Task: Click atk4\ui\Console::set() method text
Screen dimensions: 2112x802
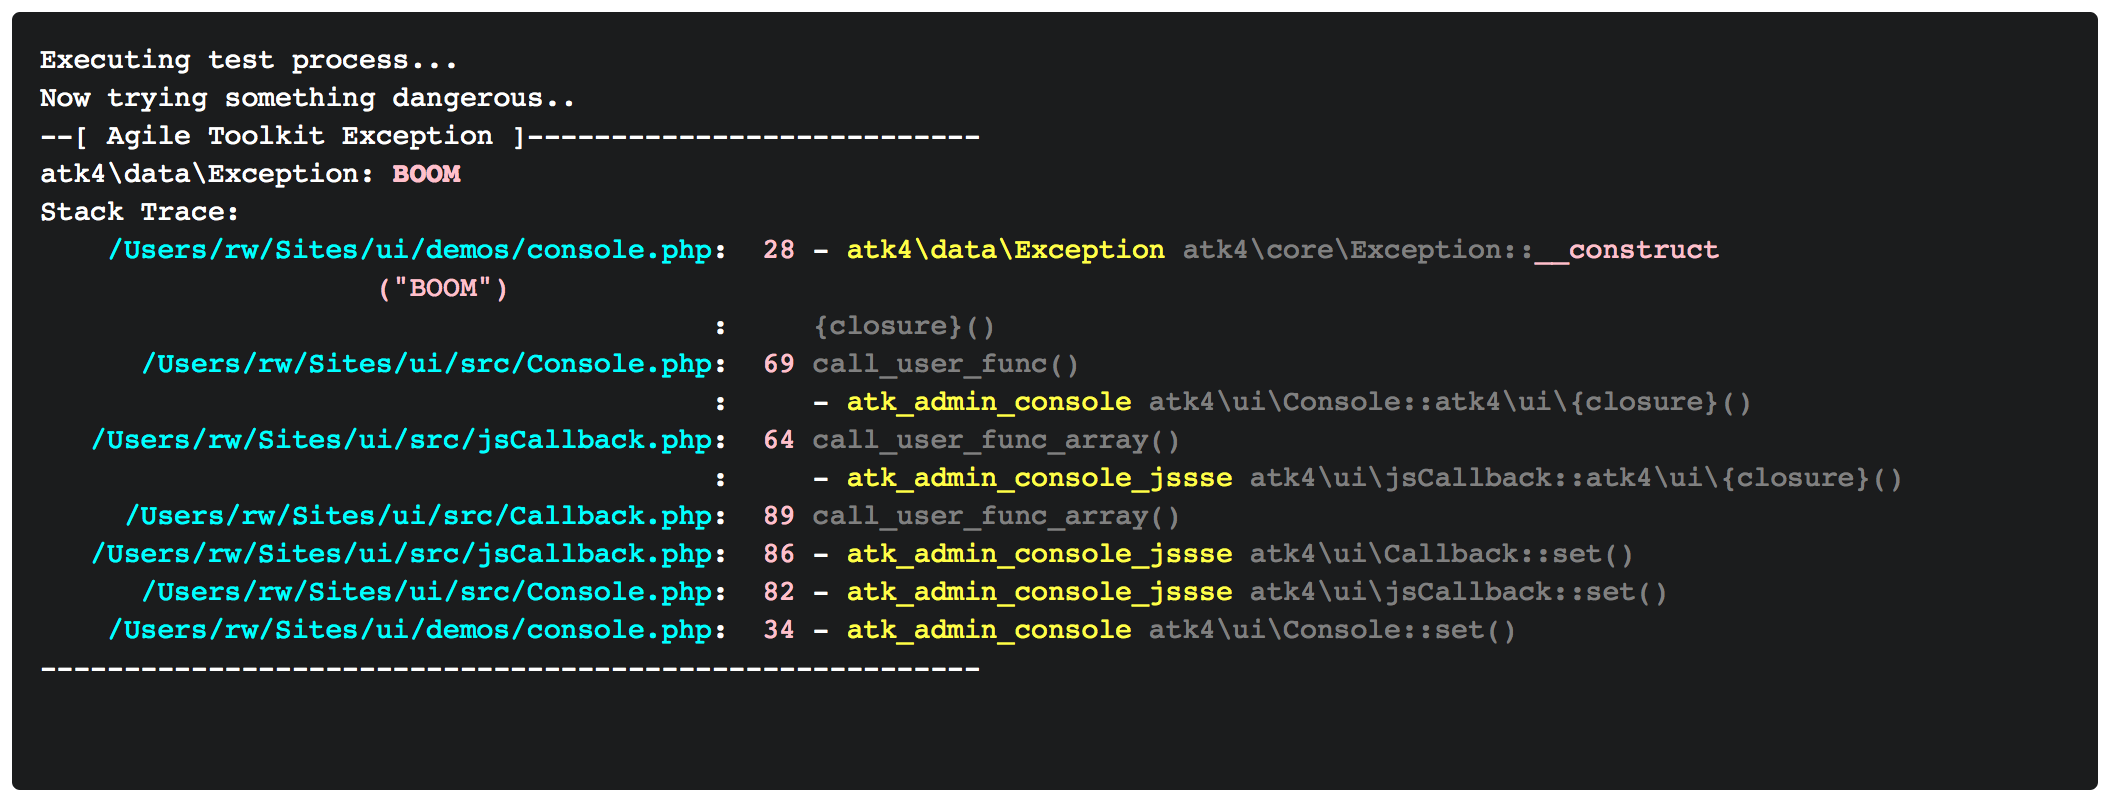Action: (x=1332, y=630)
